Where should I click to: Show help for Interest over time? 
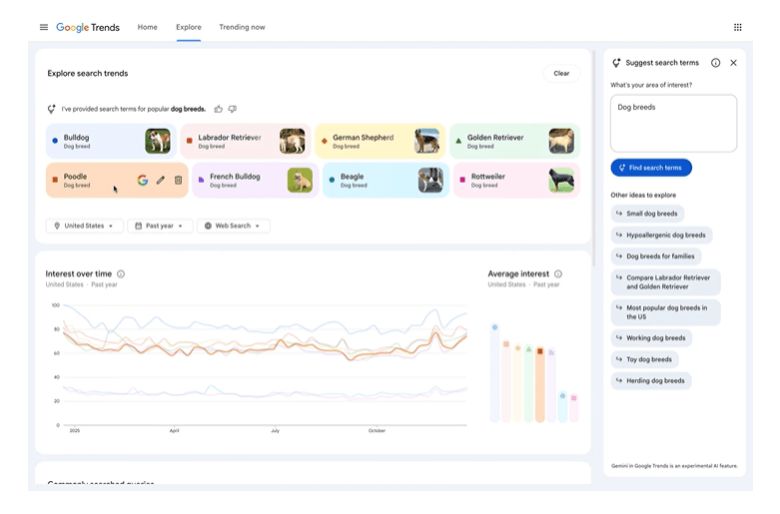(x=121, y=274)
